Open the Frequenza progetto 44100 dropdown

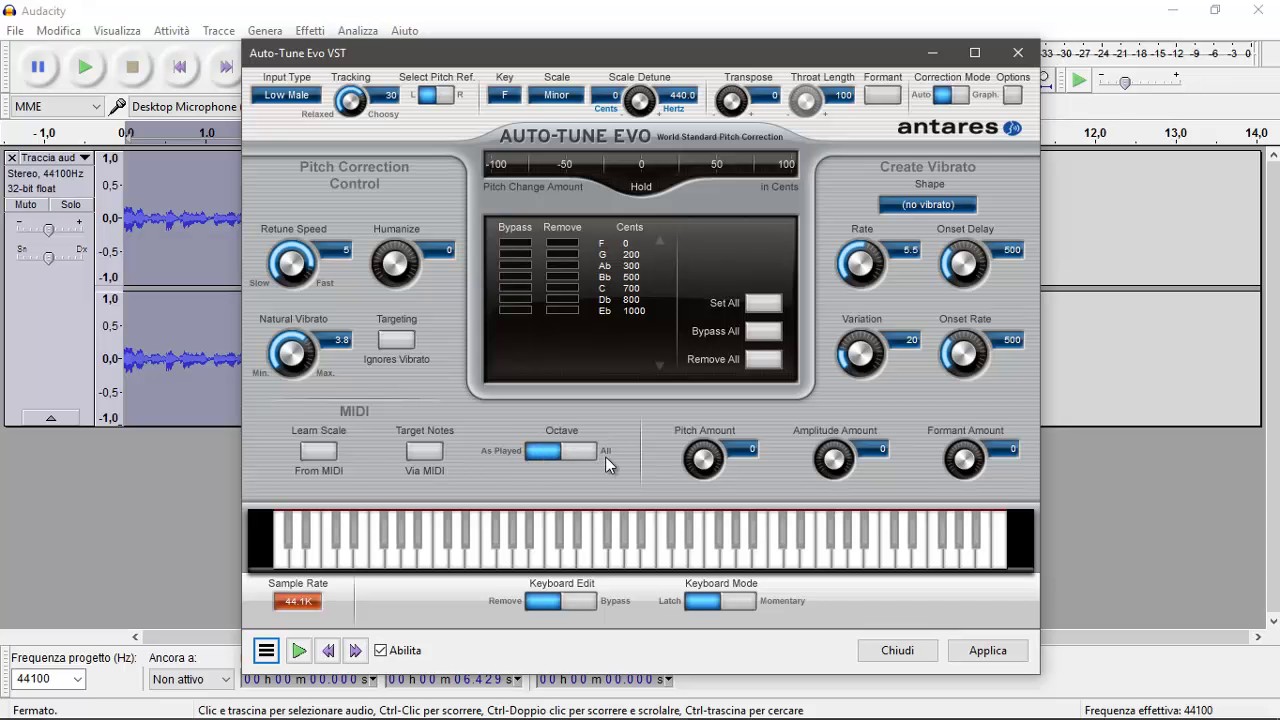coord(48,679)
